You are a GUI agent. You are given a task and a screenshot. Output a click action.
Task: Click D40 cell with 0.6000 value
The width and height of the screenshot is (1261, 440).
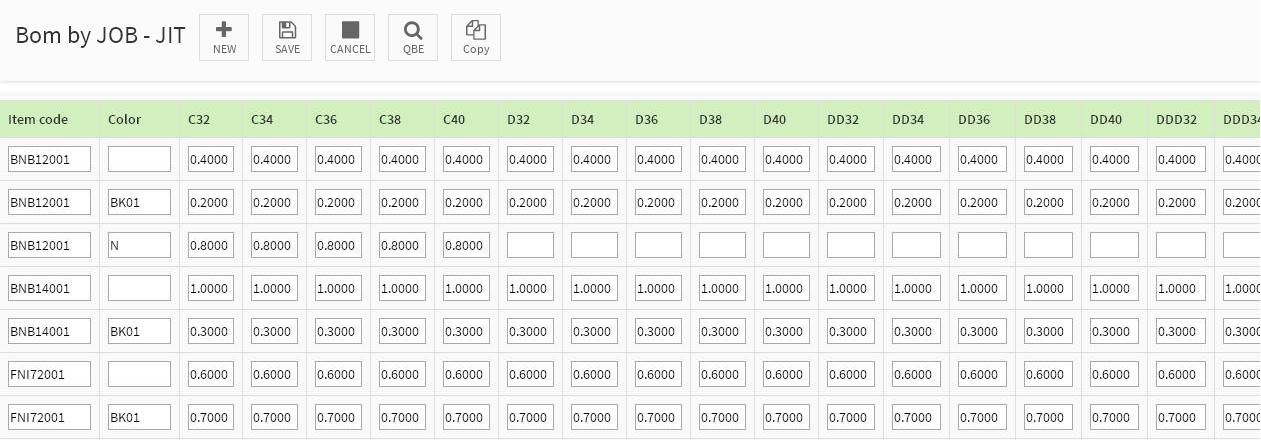786,374
